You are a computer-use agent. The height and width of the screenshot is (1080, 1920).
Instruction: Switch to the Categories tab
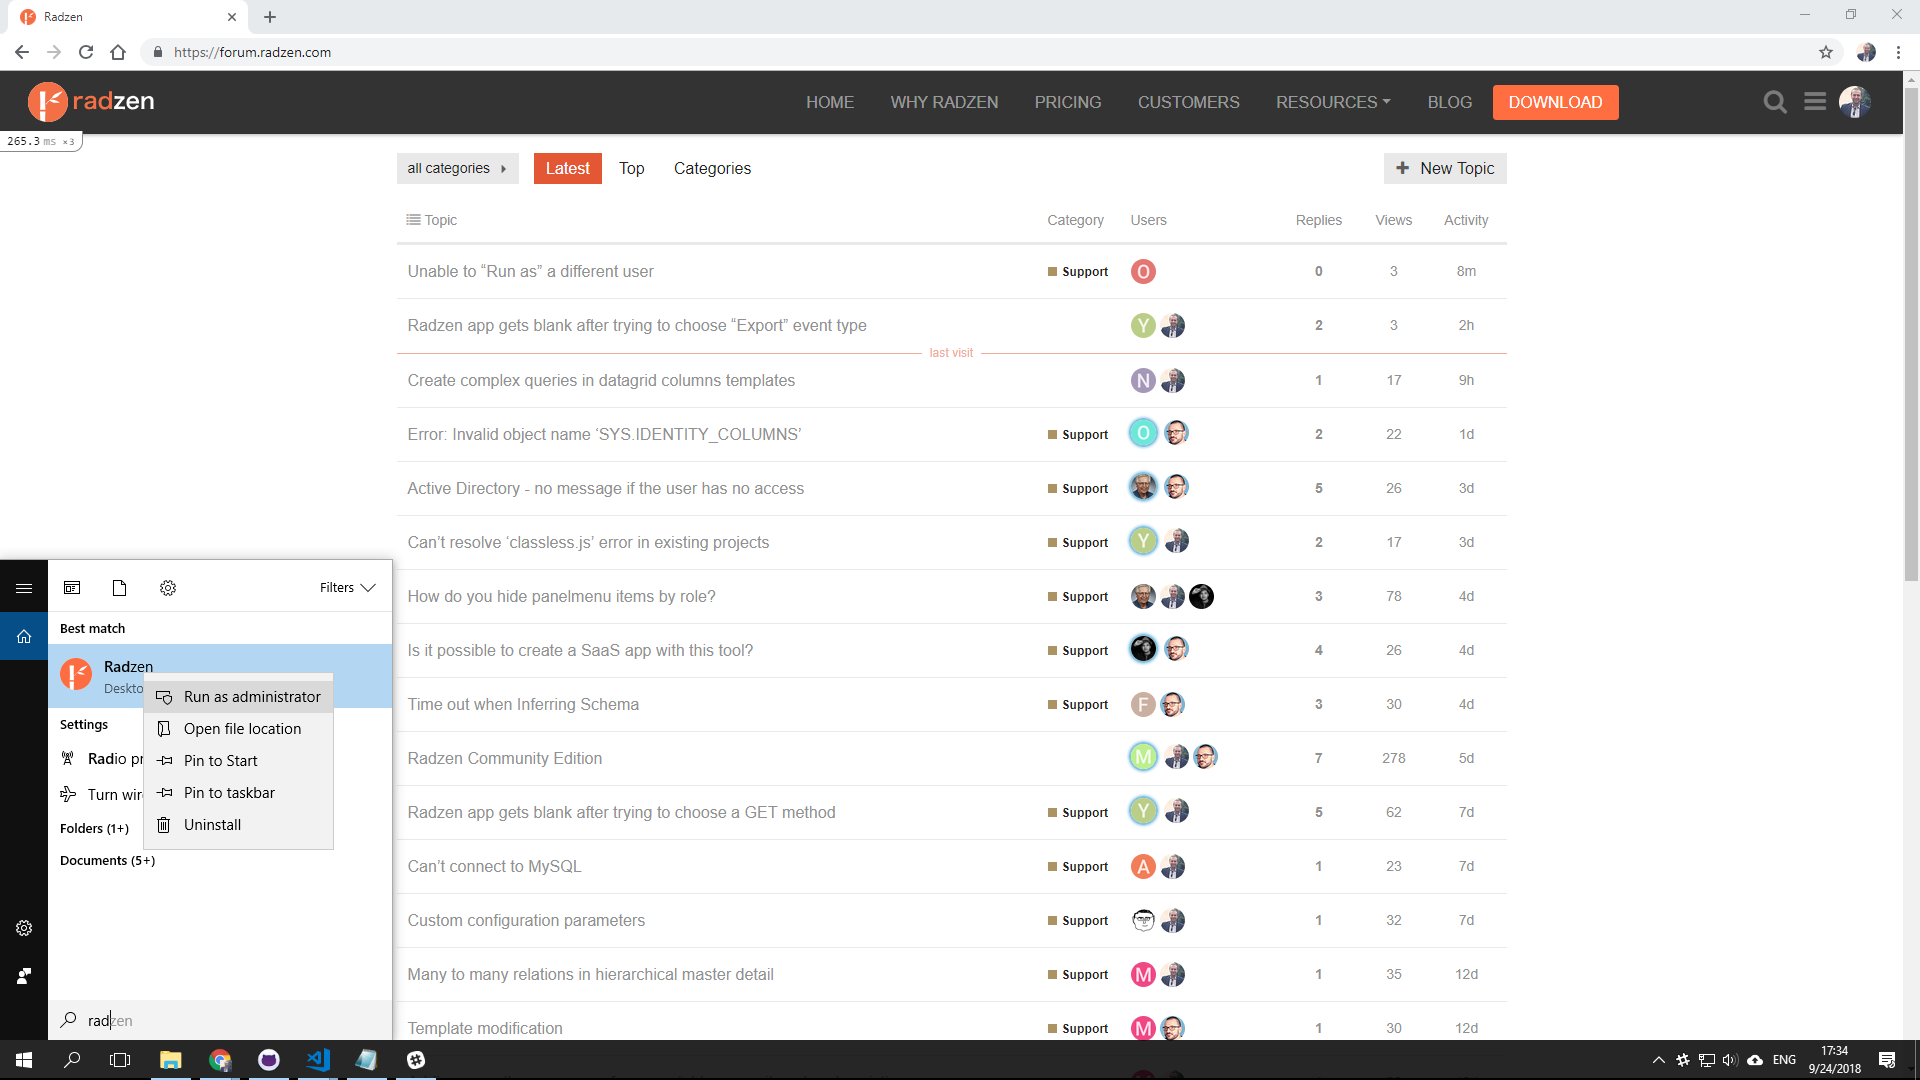click(712, 168)
